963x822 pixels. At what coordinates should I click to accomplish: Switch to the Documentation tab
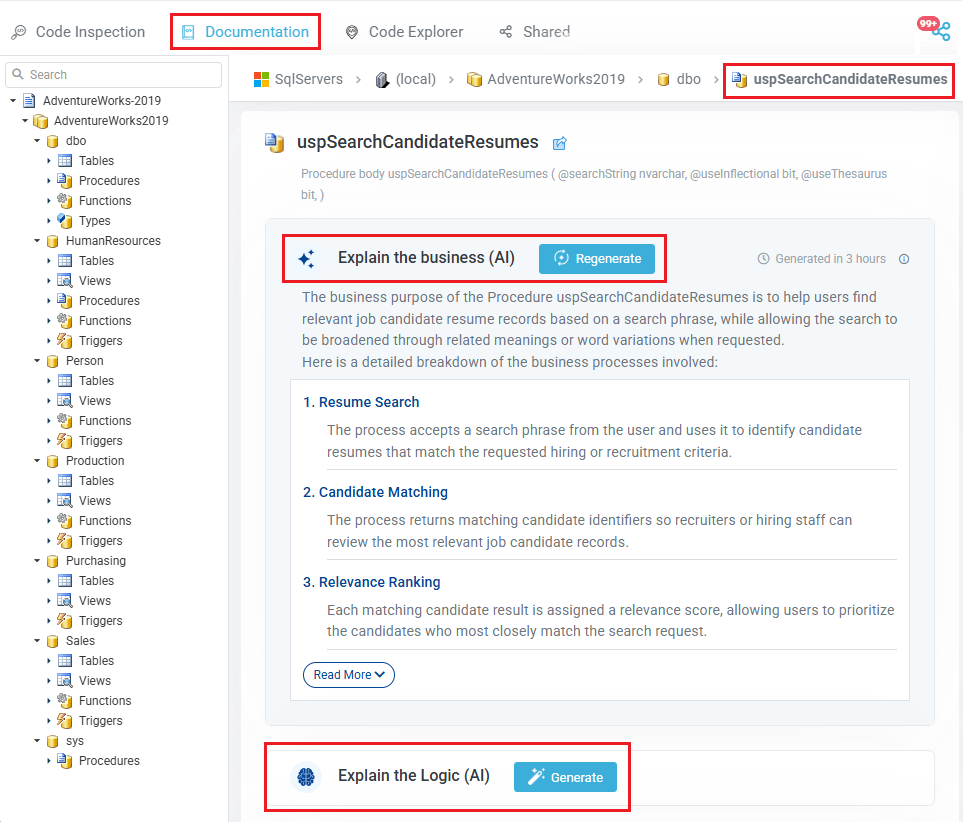pos(246,32)
